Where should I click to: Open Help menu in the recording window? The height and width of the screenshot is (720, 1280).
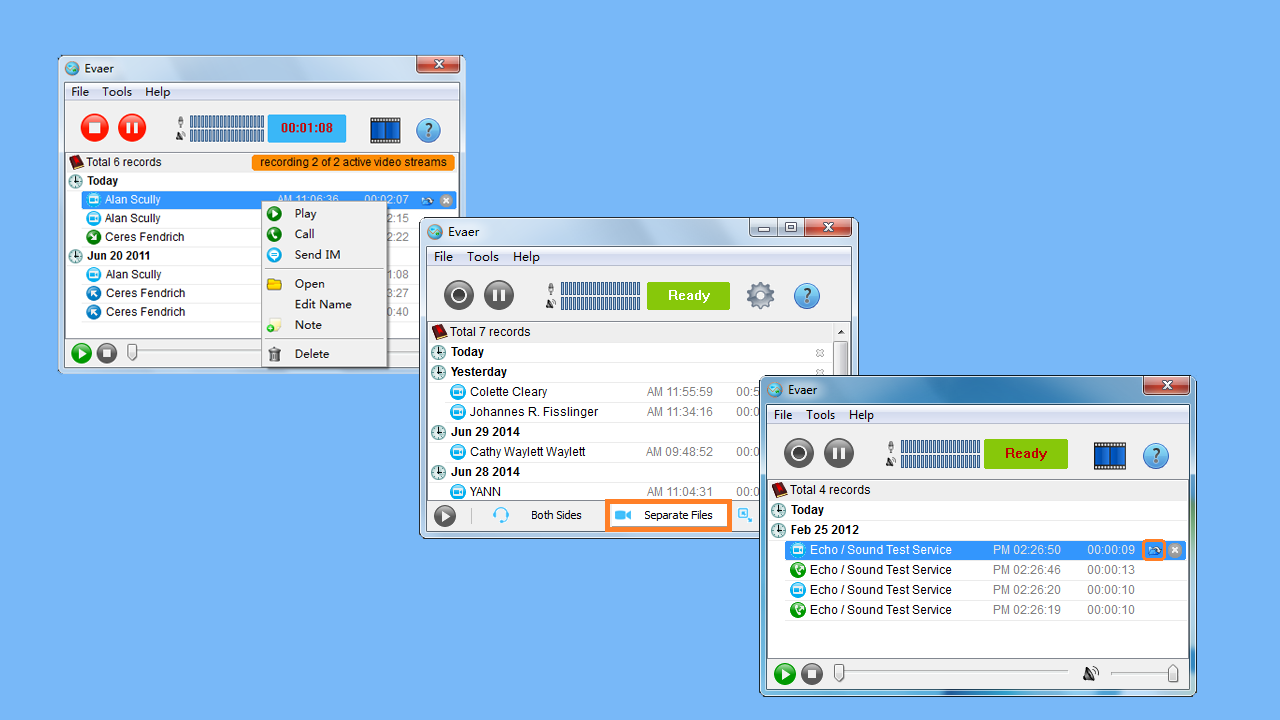[x=158, y=92]
